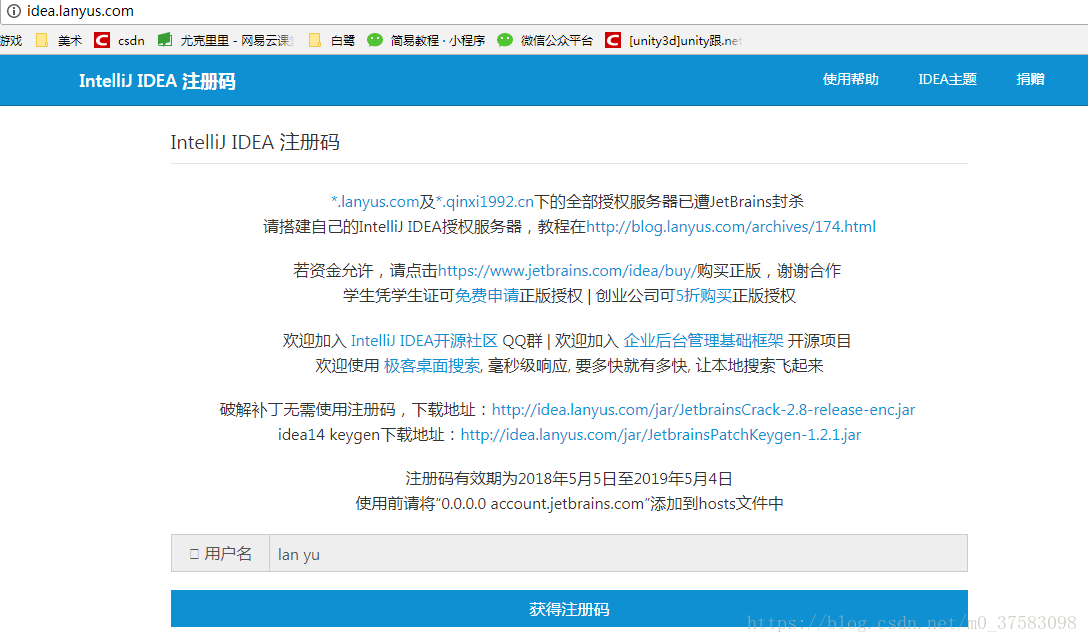The width and height of the screenshot is (1088, 643).
Task: Open the blog.lanyus.com/archives/174.html tutorial link
Action: [x=731, y=227]
